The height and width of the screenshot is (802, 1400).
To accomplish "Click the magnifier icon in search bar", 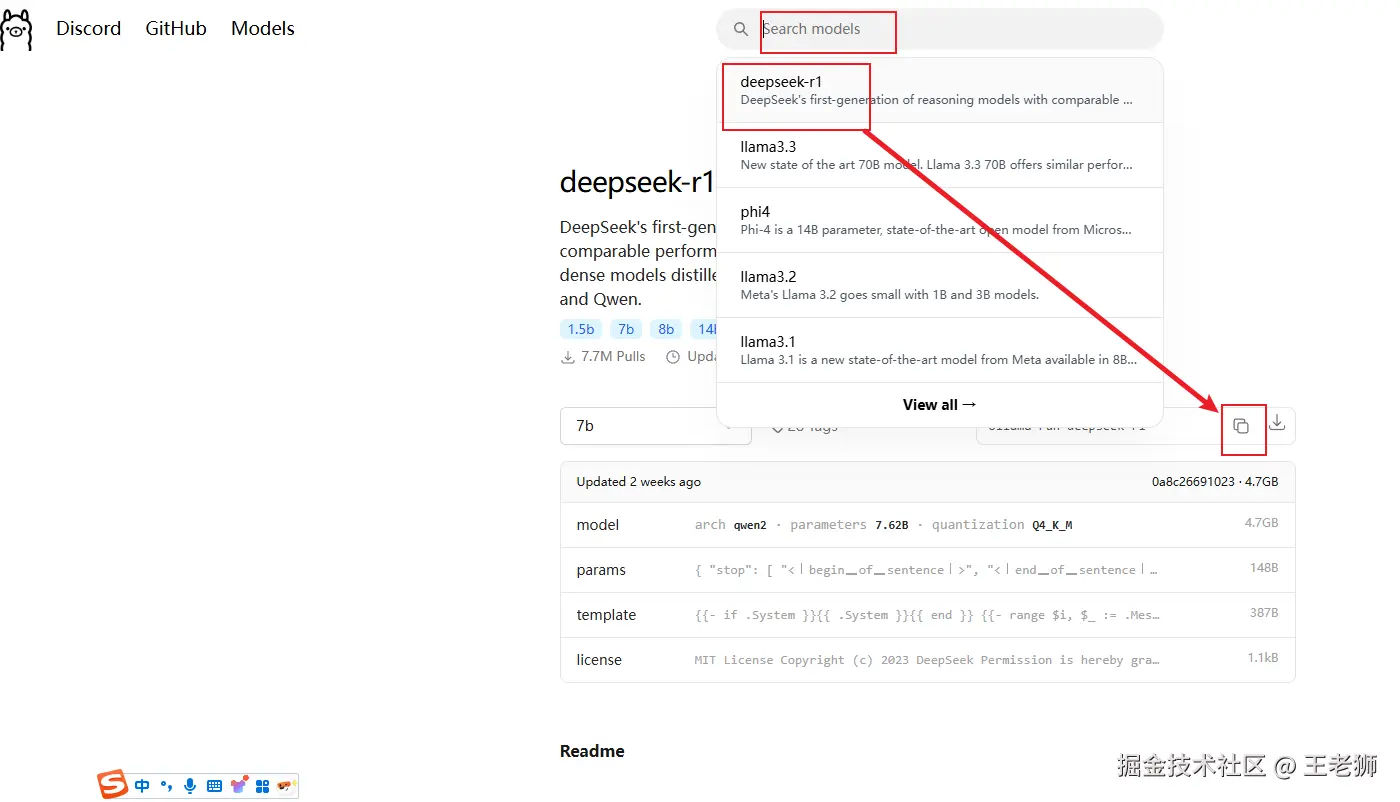I will 741,29.
